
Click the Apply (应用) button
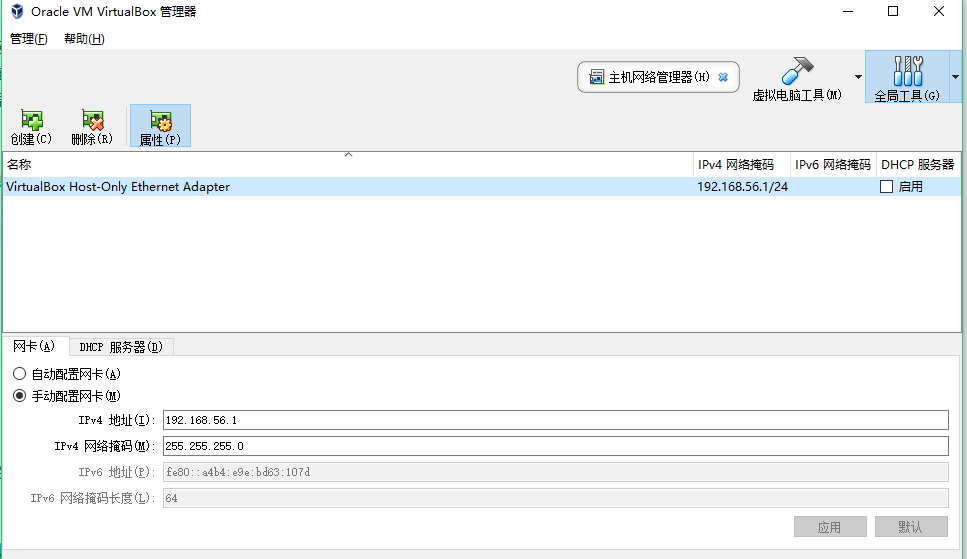[x=830, y=527]
